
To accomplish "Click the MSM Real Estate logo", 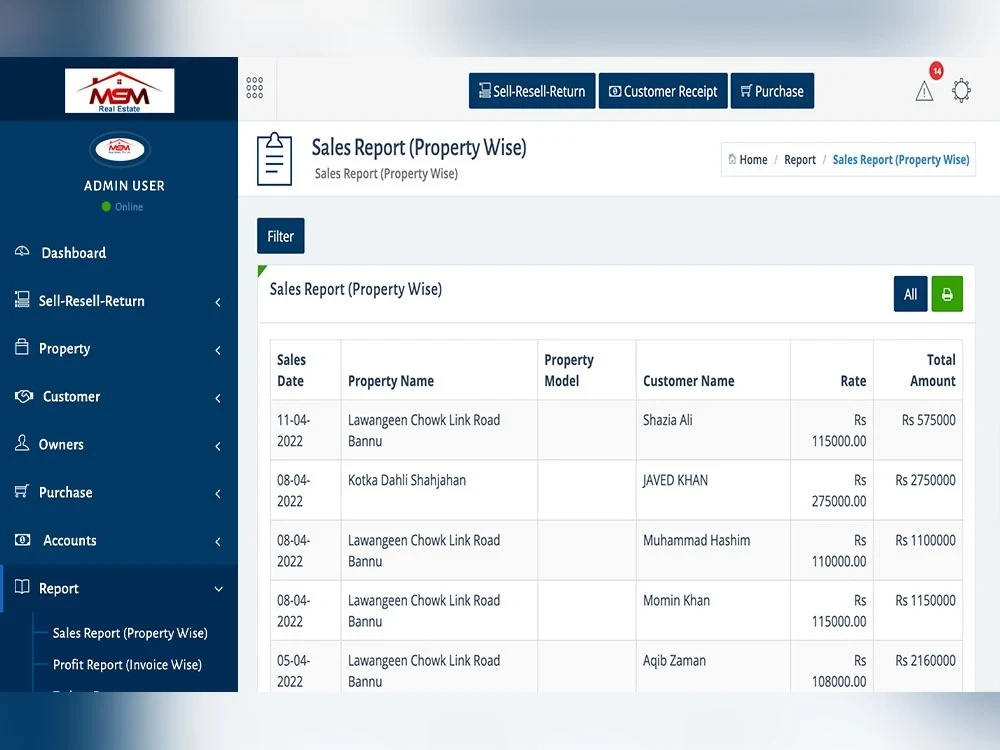I will pyautogui.click(x=119, y=91).
